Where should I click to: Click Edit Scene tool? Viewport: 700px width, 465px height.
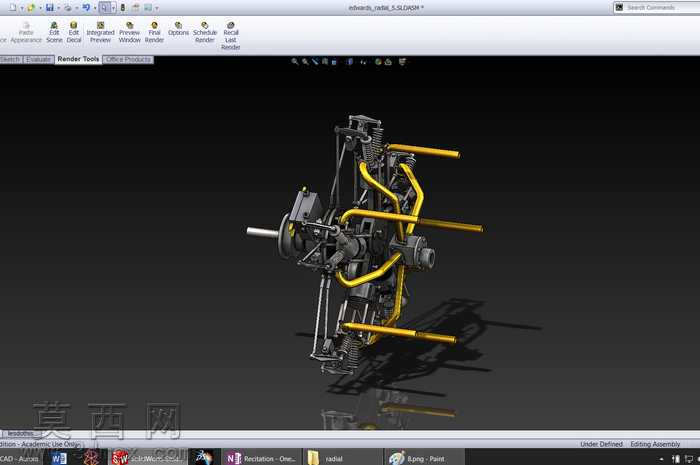pos(54,32)
